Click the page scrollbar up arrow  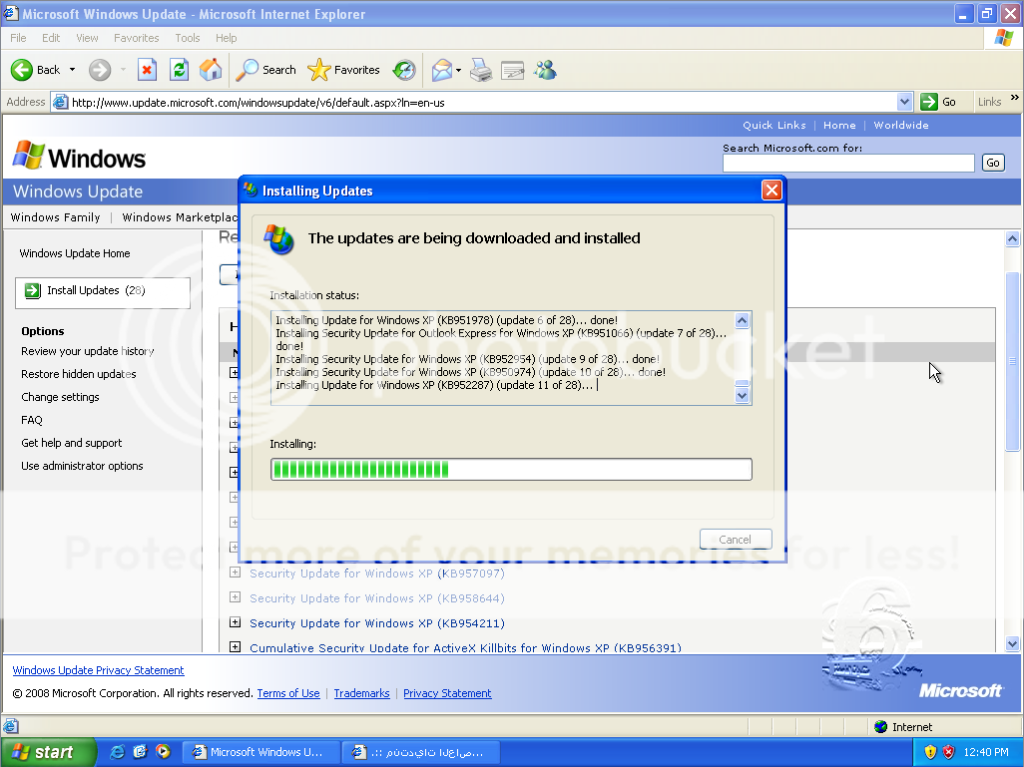tap(1012, 238)
